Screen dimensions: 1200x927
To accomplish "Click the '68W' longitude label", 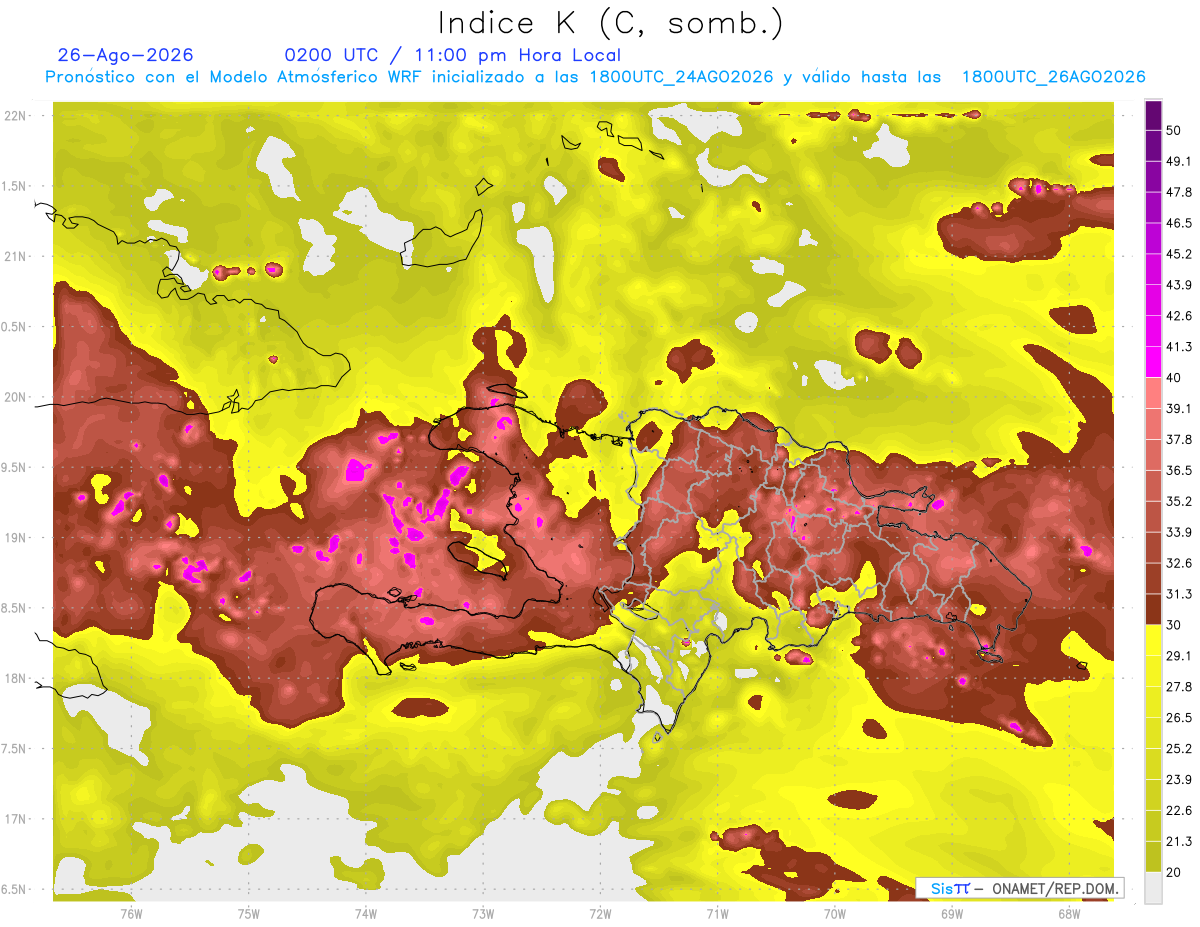I will click(1069, 913).
